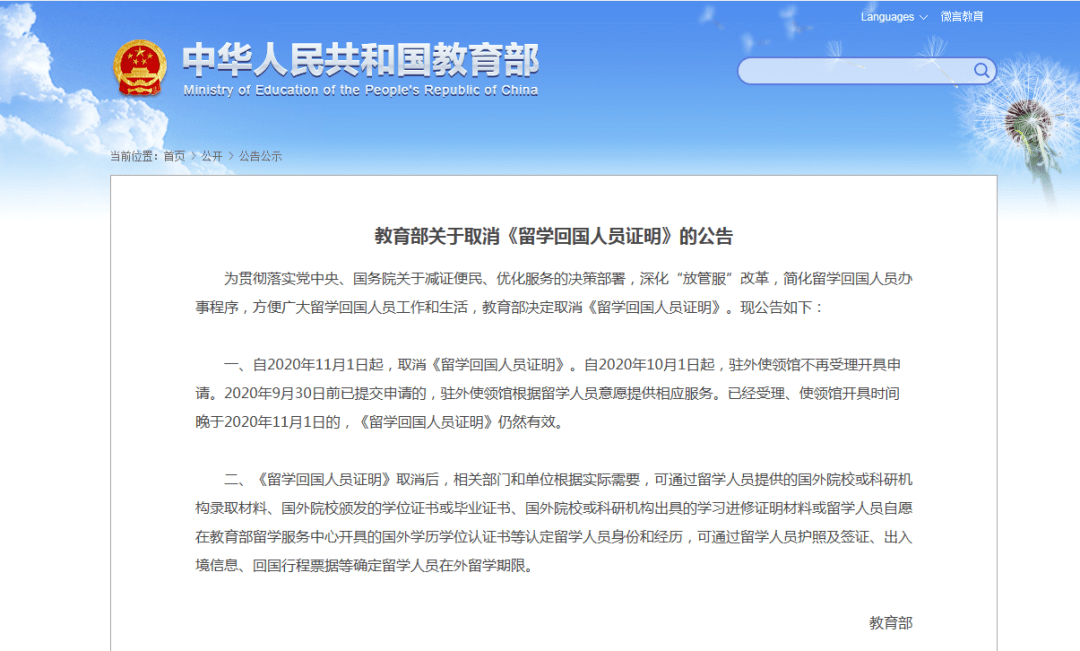1080x651 pixels.
Task: Click inside the header search field
Action: (x=866, y=70)
